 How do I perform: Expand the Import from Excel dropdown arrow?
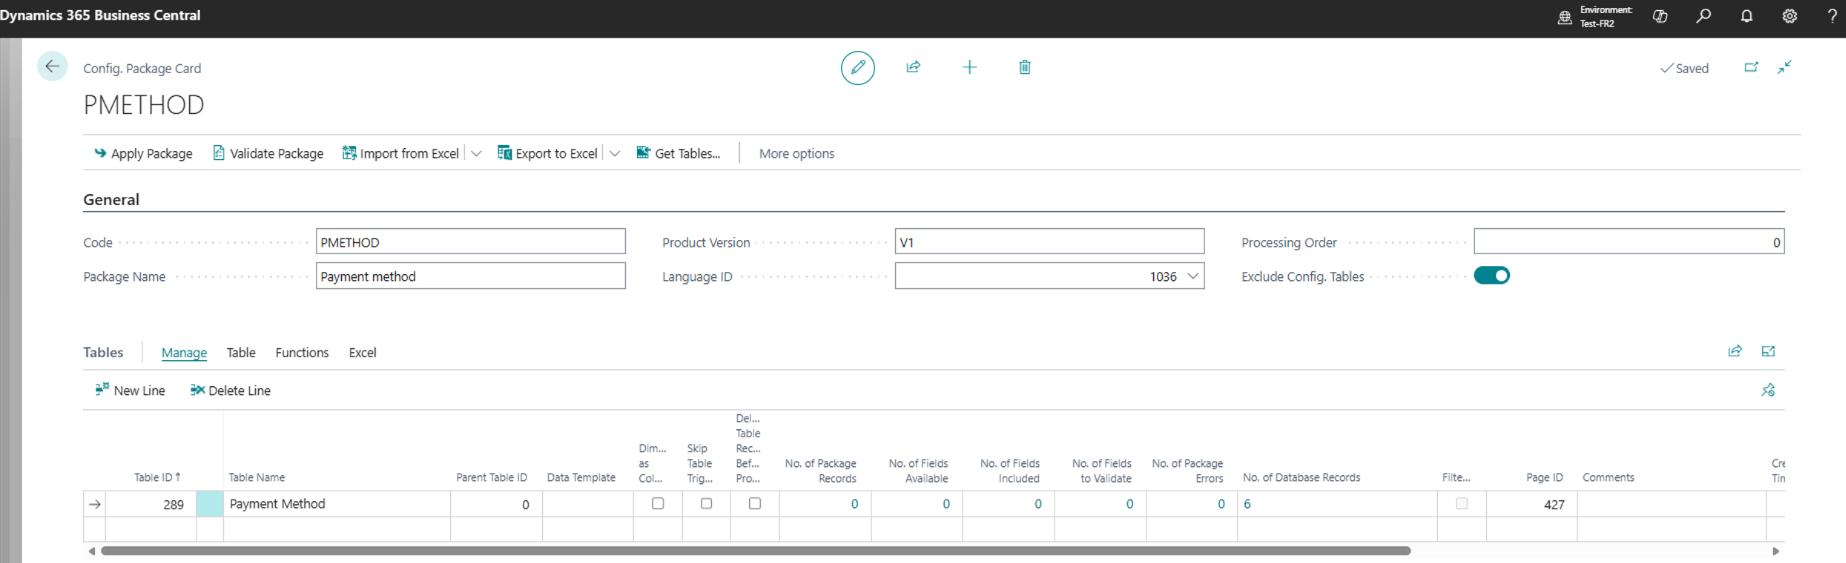pos(477,153)
